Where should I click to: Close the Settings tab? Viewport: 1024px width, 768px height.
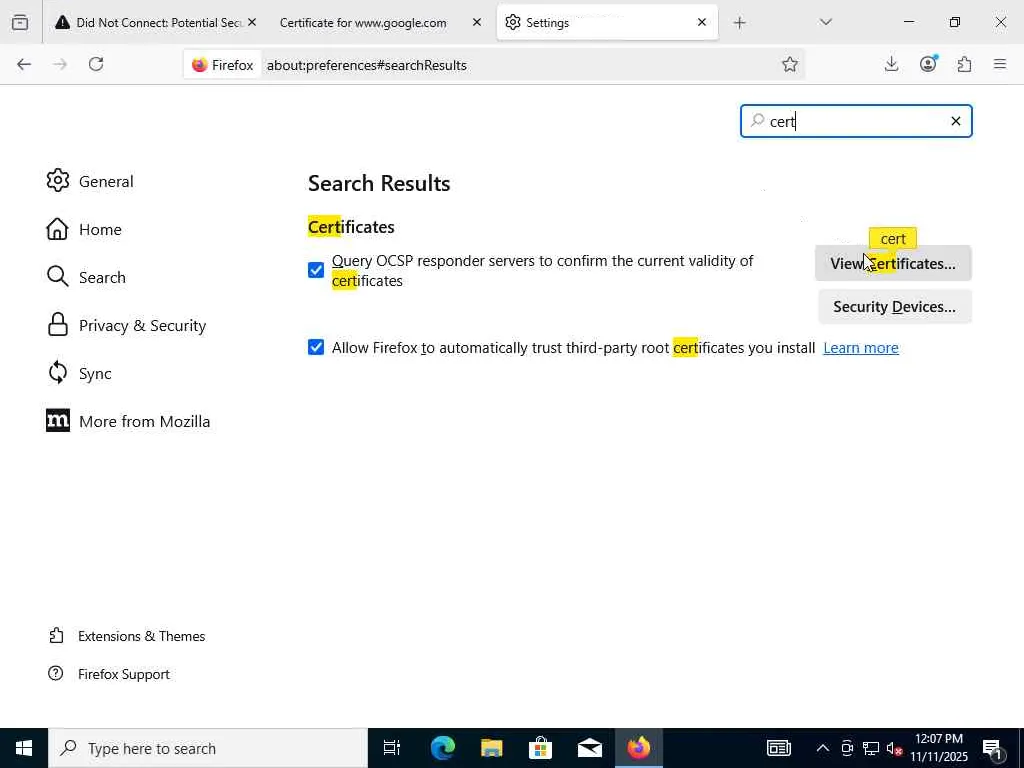point(701,23)
